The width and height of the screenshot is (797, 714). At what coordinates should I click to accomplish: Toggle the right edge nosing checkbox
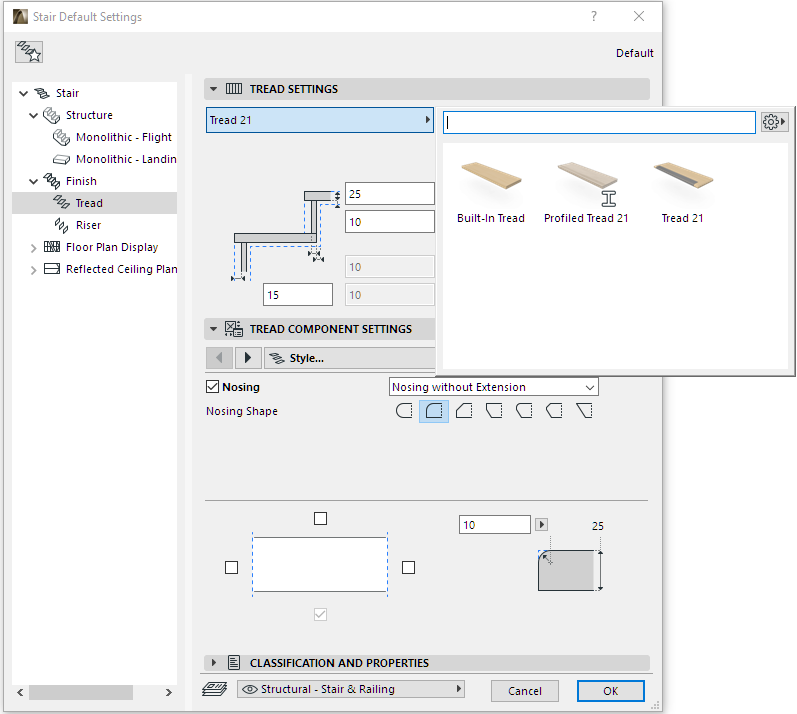pyautogui.click(x=408, y=568)
